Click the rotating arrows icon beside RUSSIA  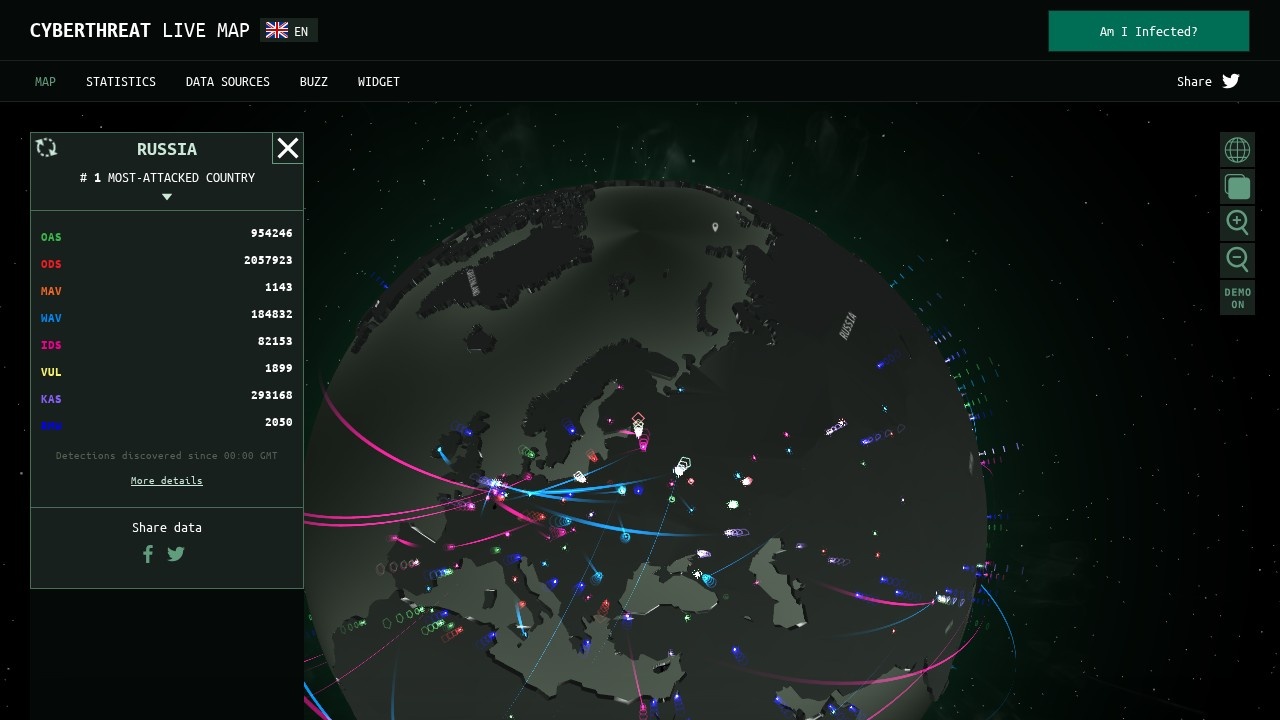coord(46,148)
